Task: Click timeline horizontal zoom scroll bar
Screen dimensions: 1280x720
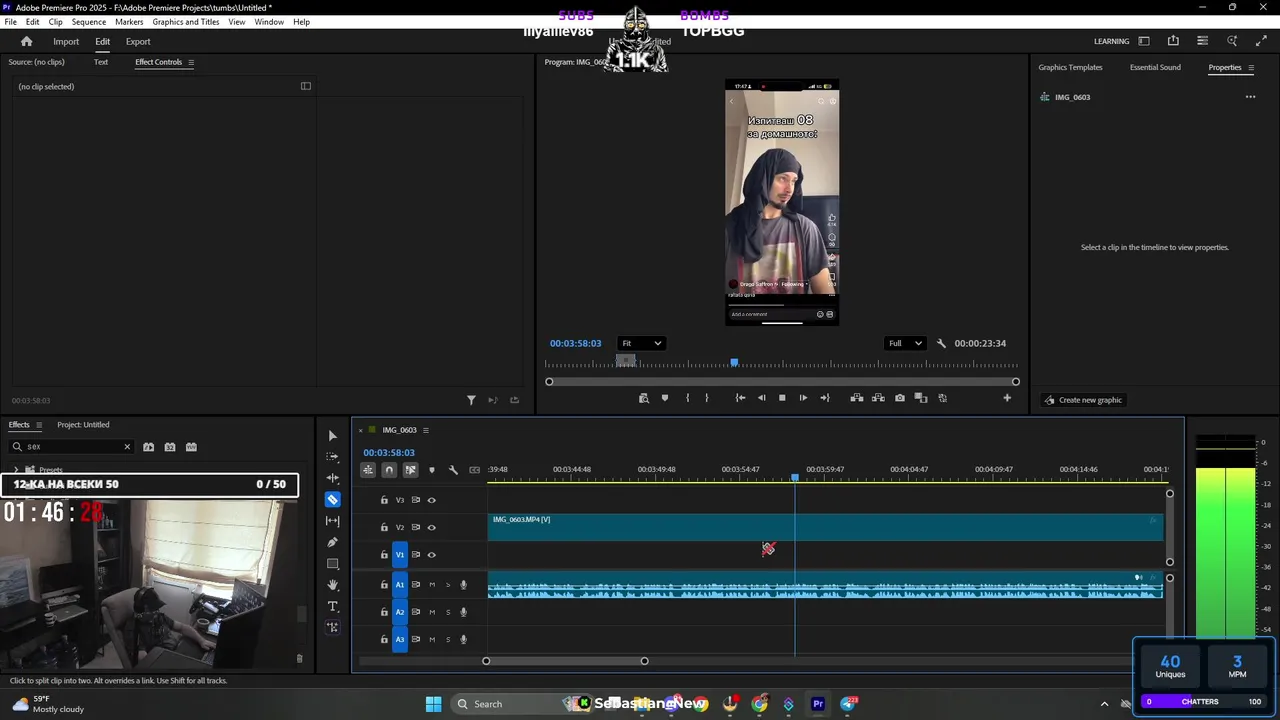Action: [x=565, y=661]
